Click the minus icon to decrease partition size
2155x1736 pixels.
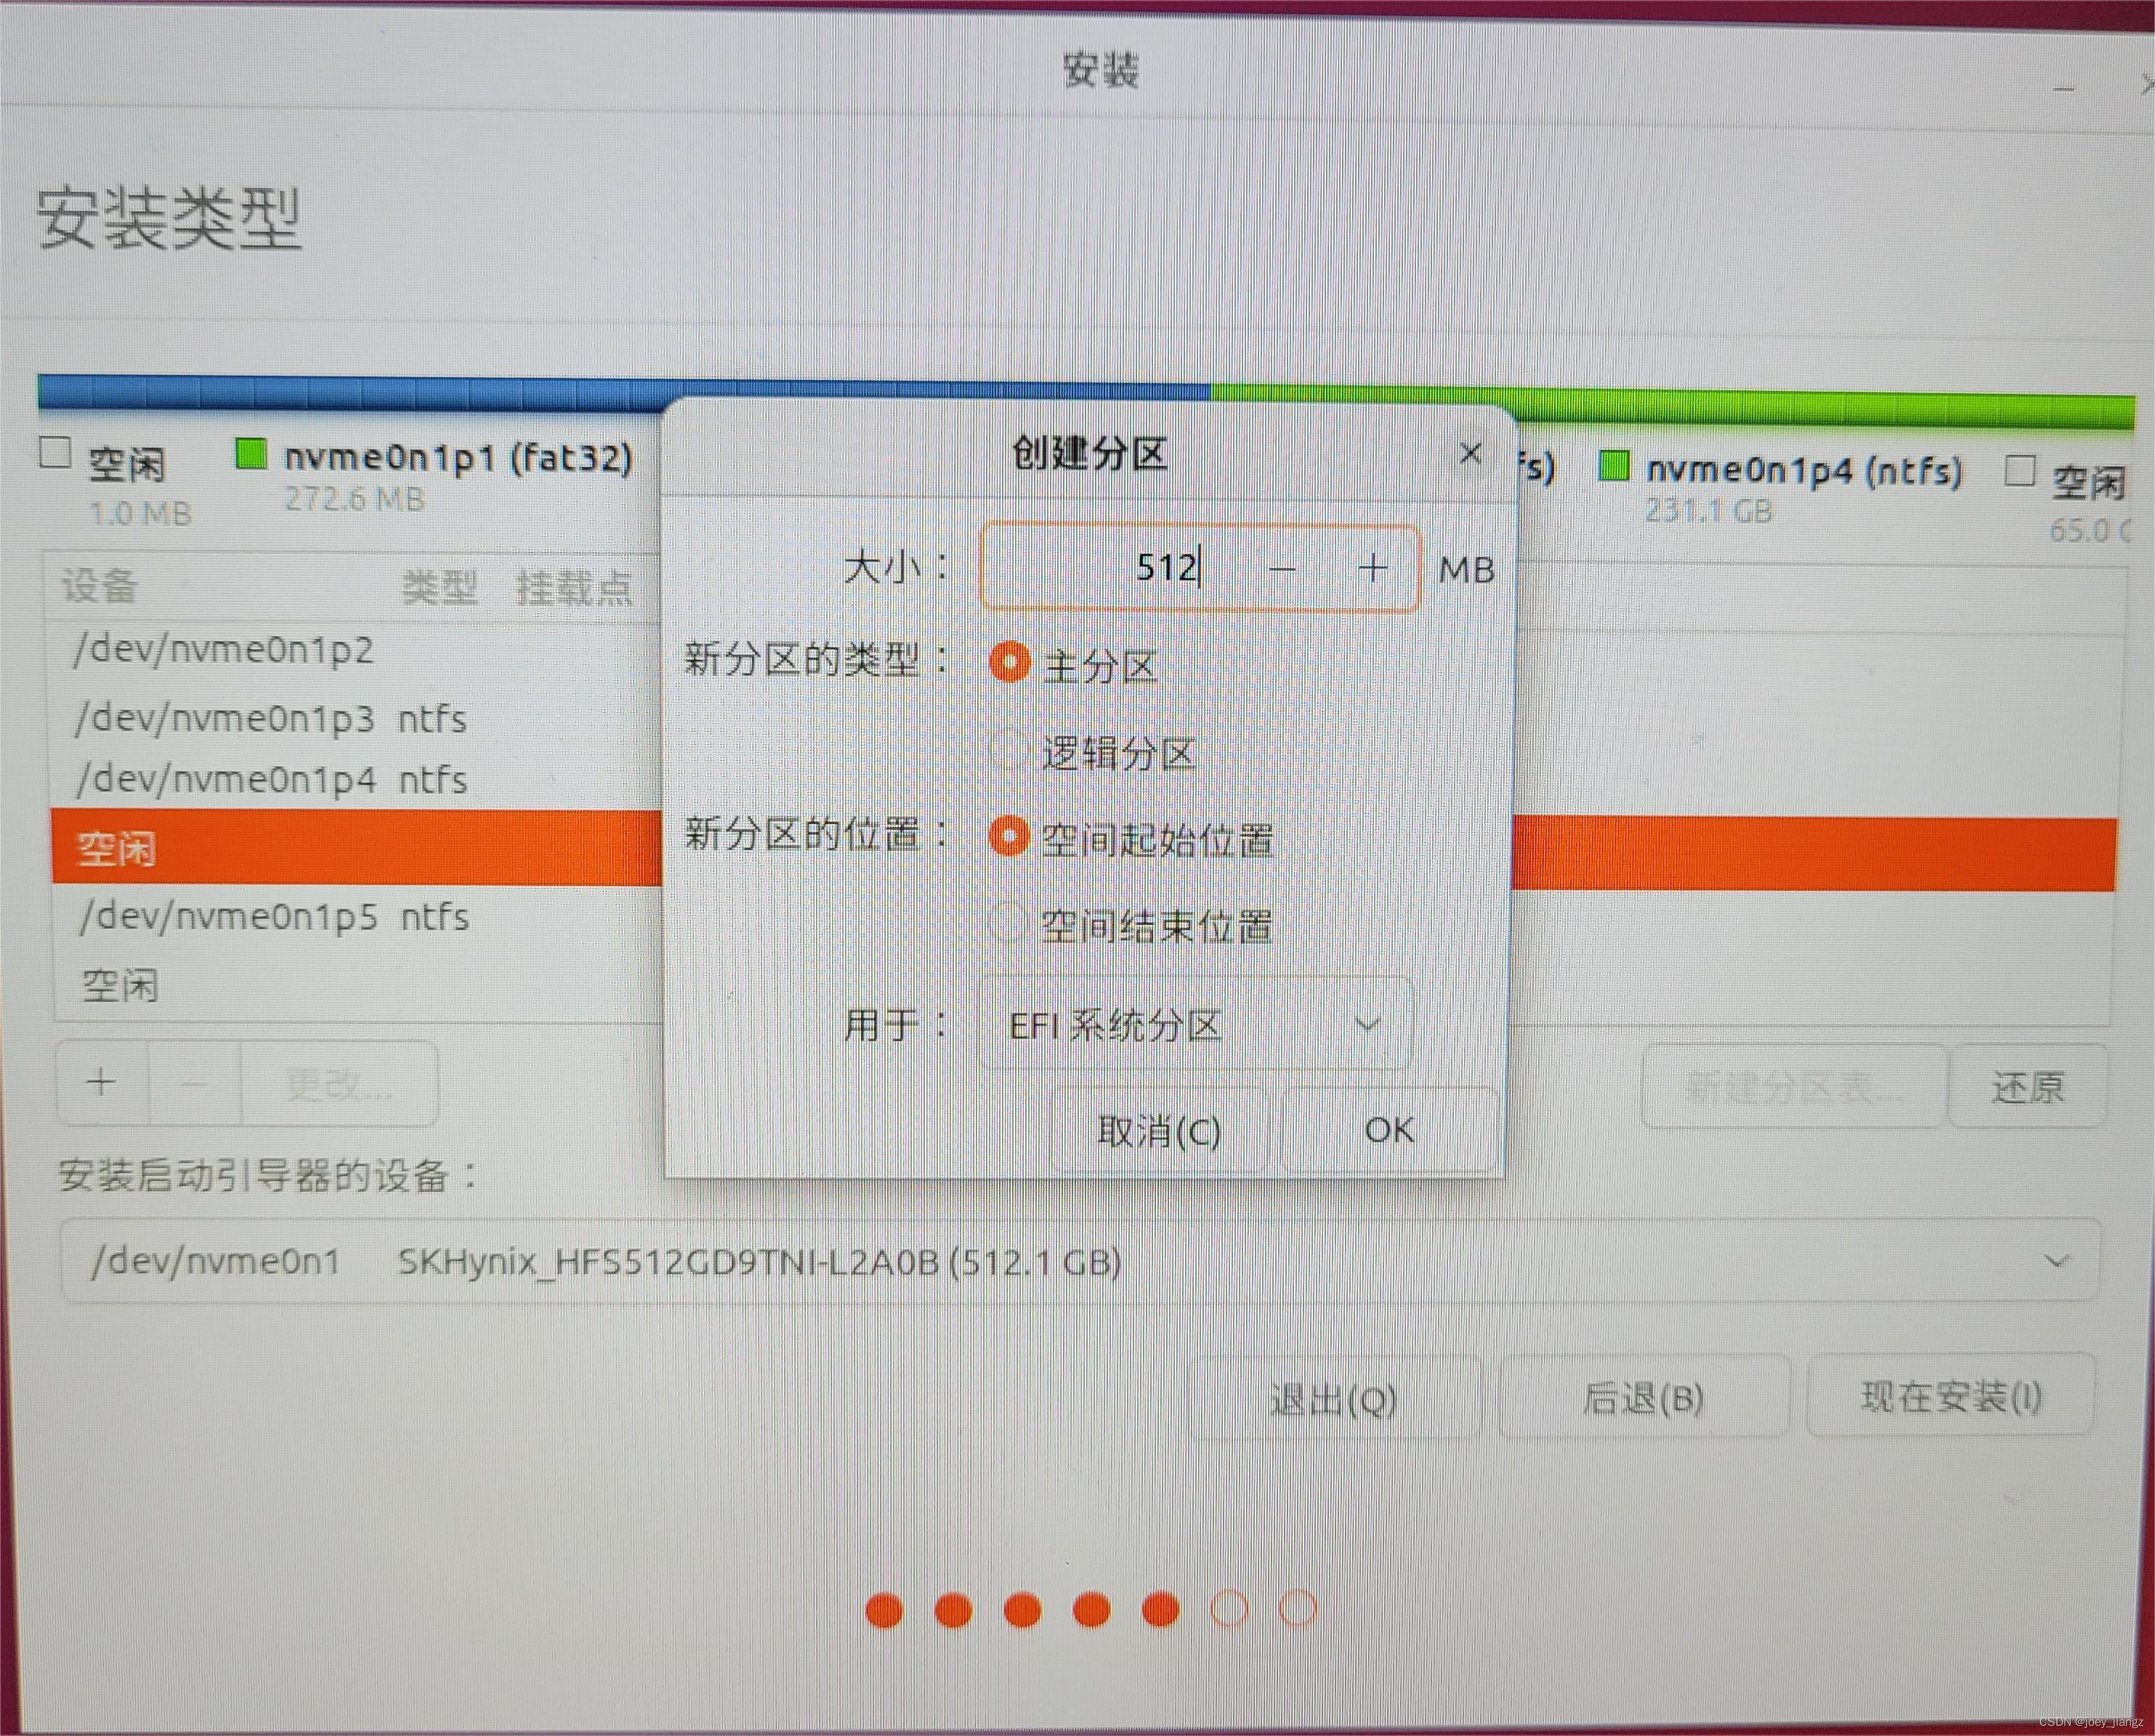pyautogui.click(x=1282, y=569)
